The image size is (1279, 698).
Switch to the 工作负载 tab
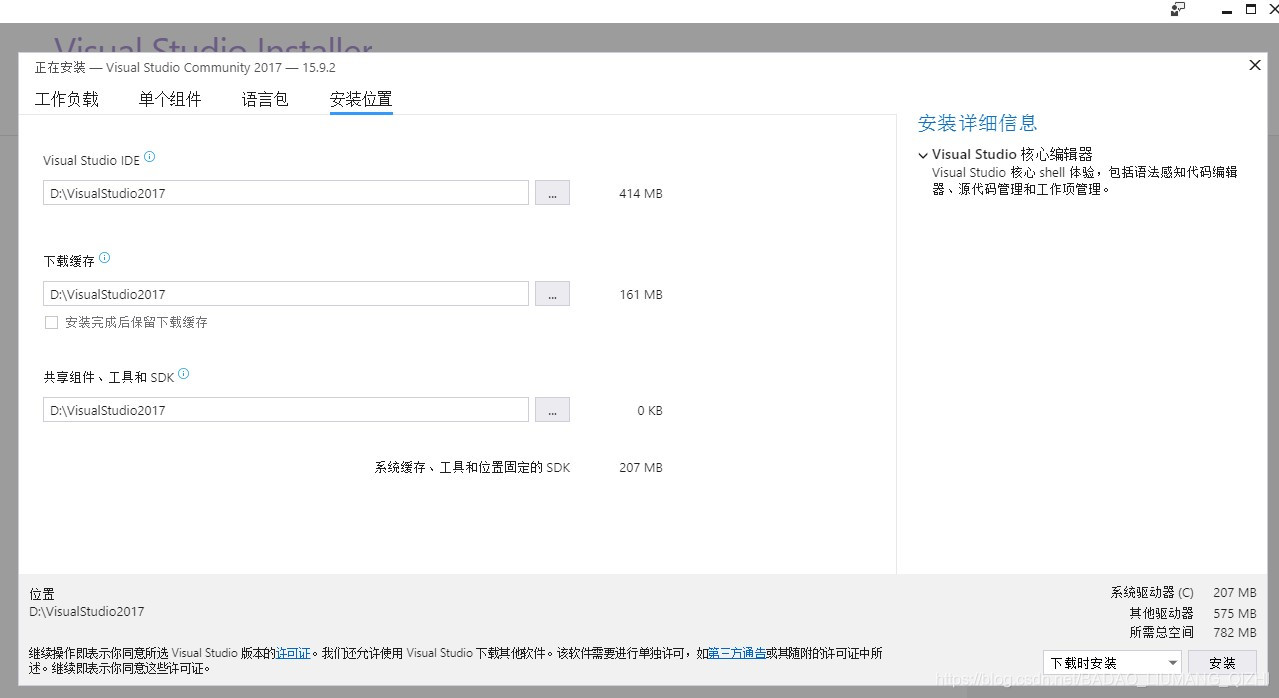(67, 99)
